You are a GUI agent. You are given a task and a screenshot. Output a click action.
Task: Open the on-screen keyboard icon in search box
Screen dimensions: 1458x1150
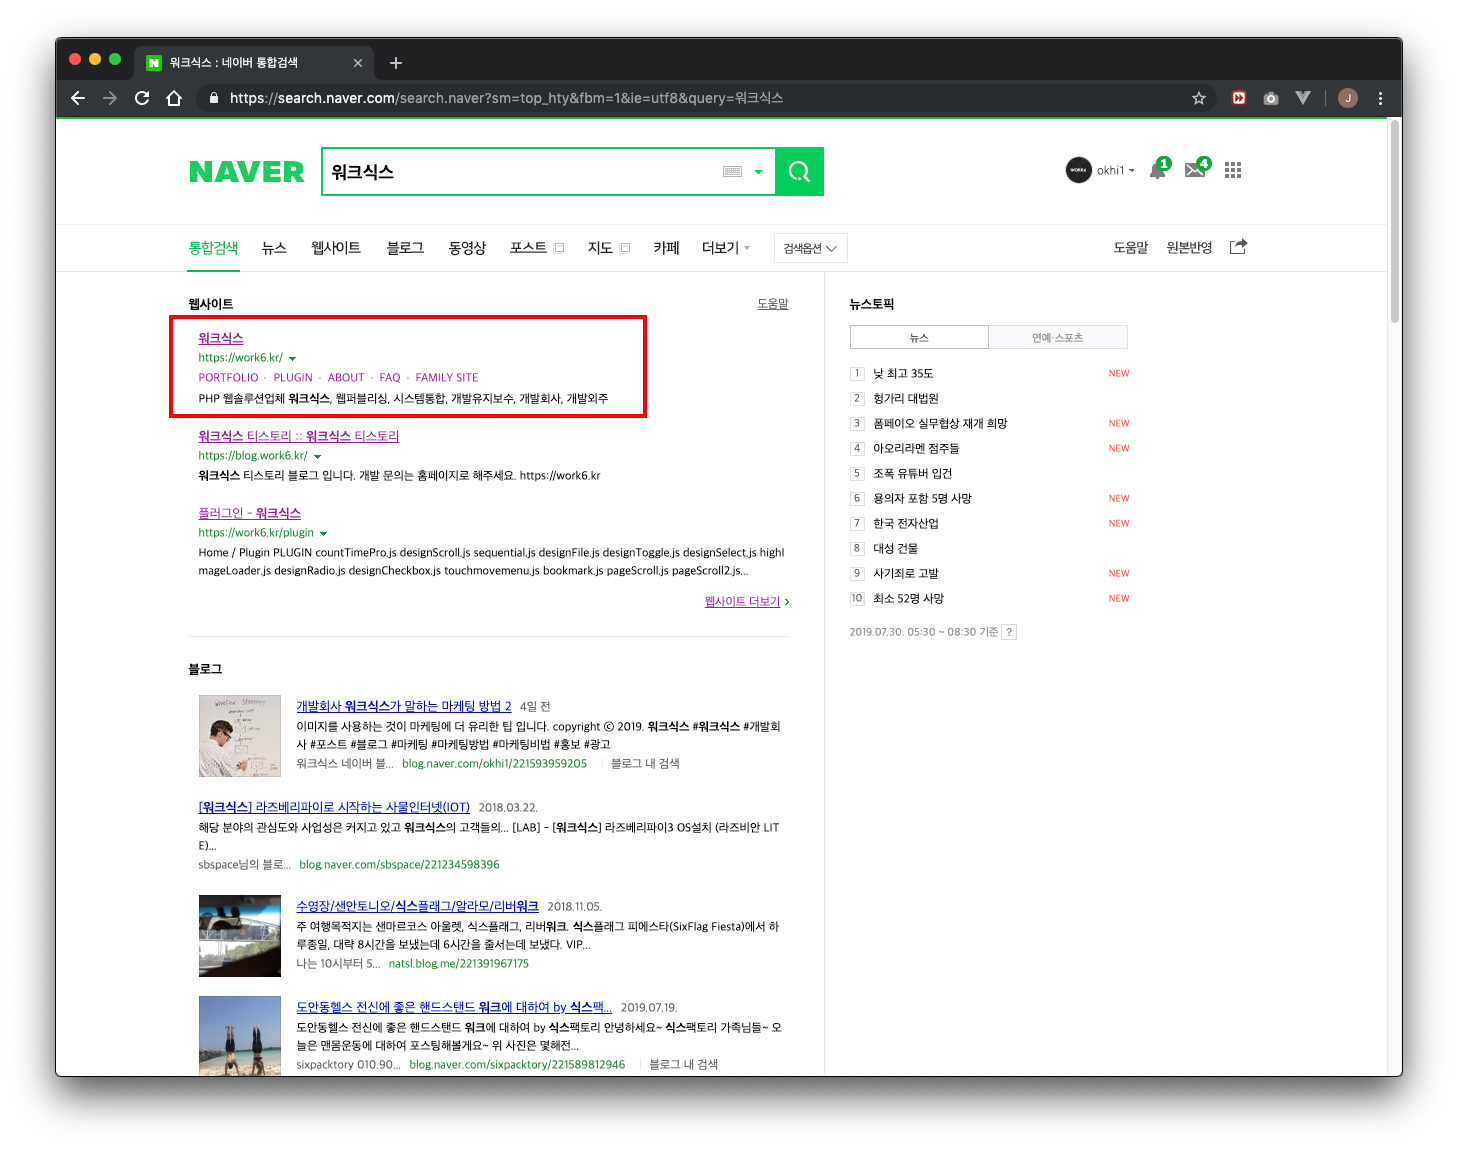click(x=732, y=171)
